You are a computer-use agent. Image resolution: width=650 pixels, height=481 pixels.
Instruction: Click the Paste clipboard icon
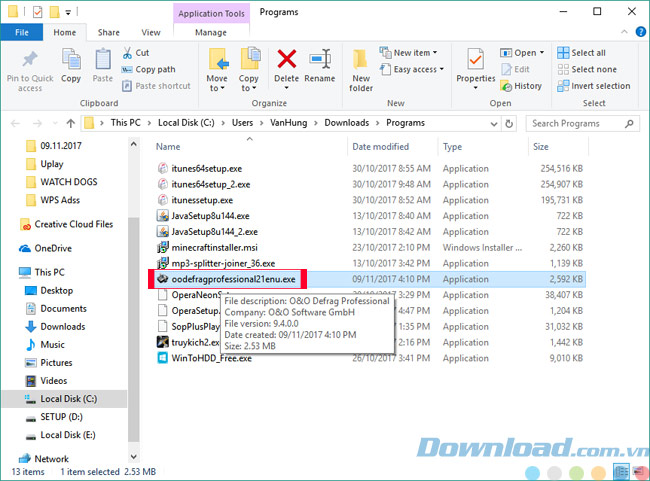(x=103, y=59)
